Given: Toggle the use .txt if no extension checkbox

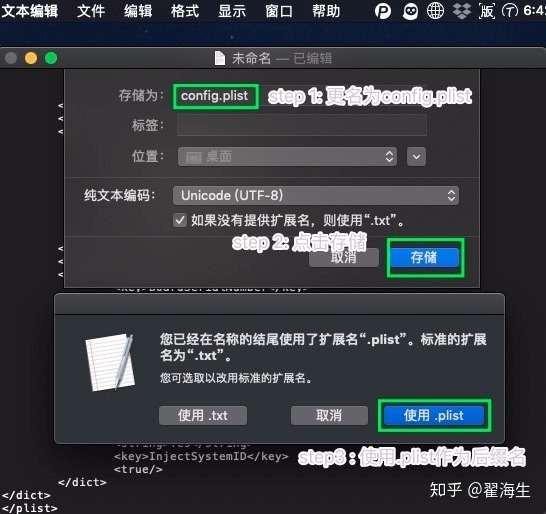Looking at the screenshot, I should tap(180, 220).
